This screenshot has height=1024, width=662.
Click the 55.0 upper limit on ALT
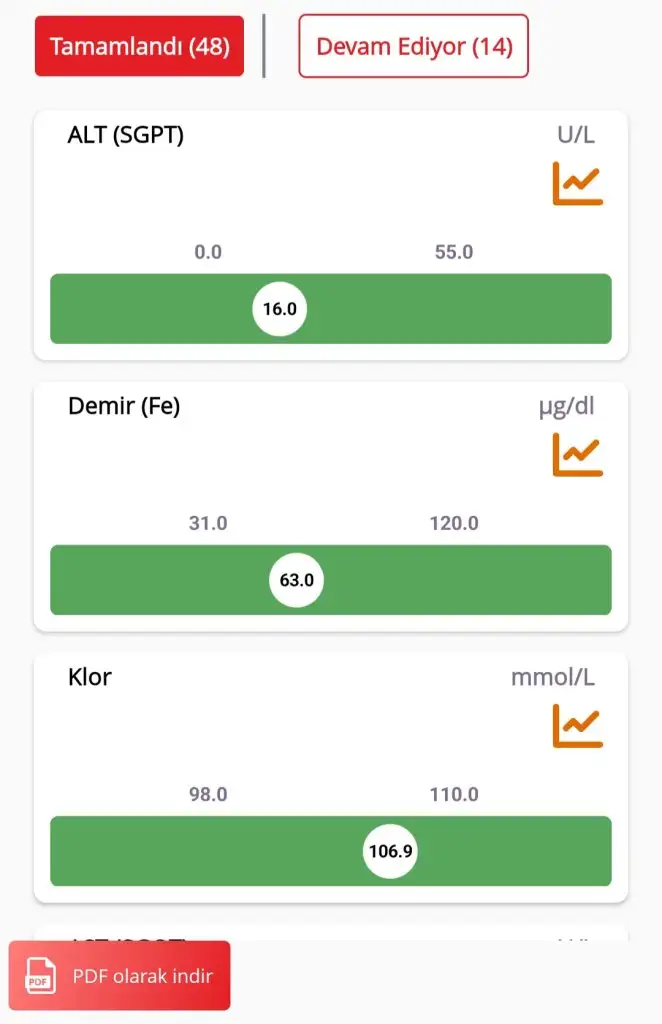(x=454, y=252)
